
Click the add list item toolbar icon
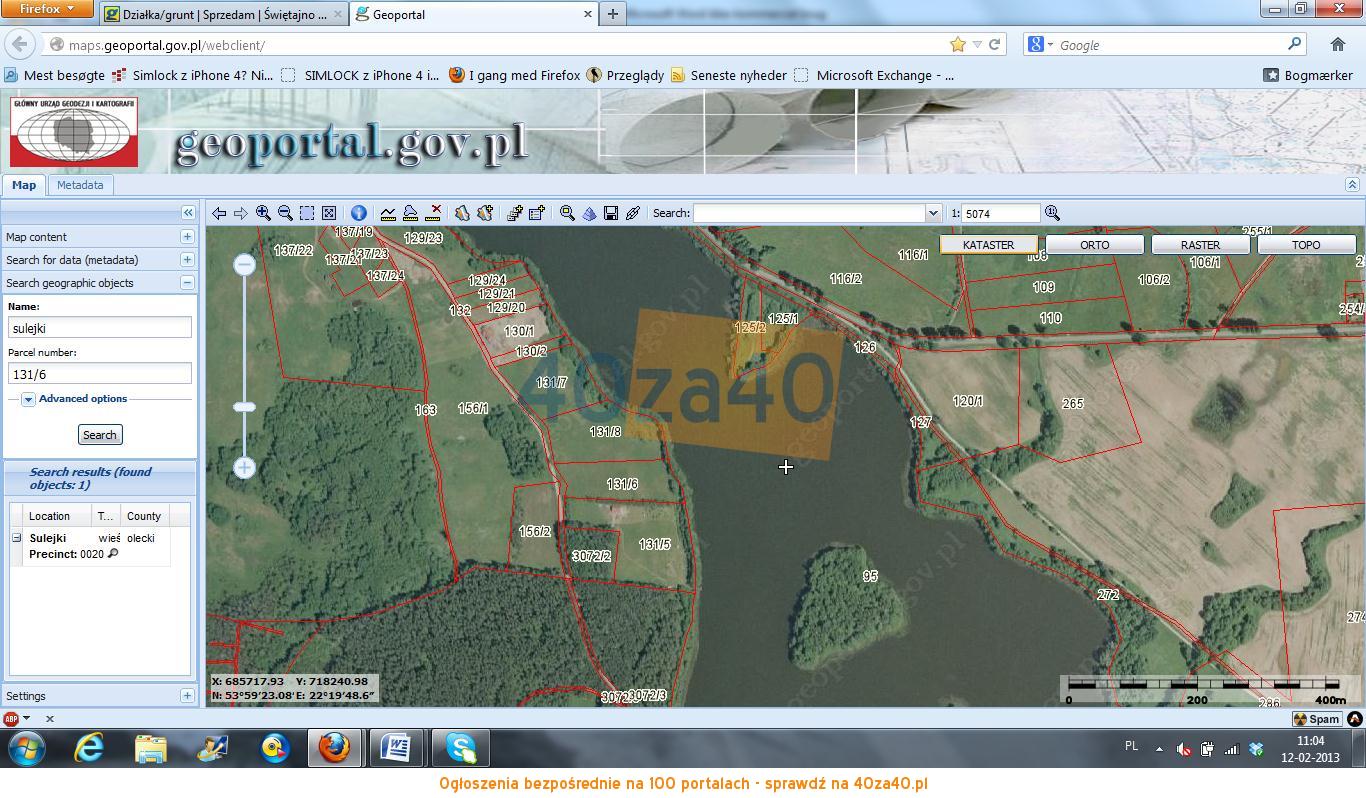537,213
